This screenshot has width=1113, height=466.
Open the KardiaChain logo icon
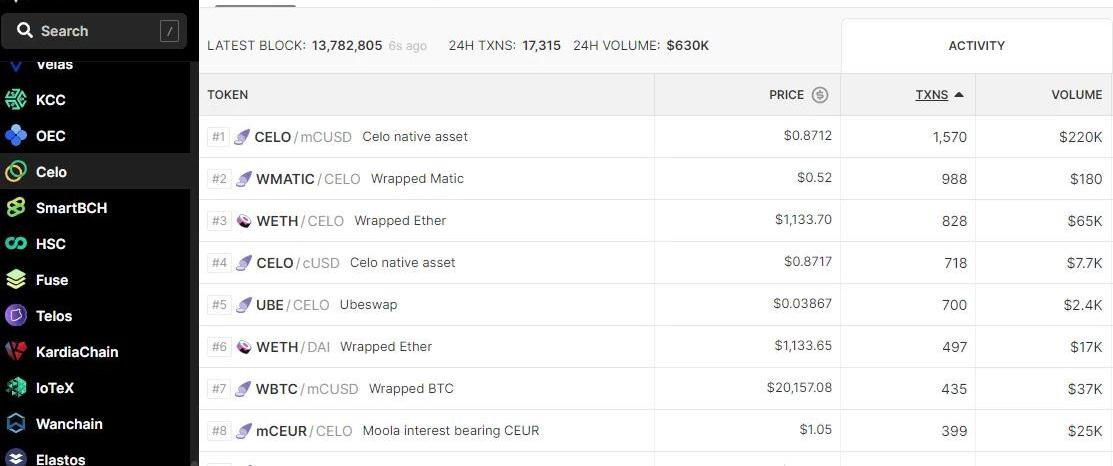tap(16, 352)
